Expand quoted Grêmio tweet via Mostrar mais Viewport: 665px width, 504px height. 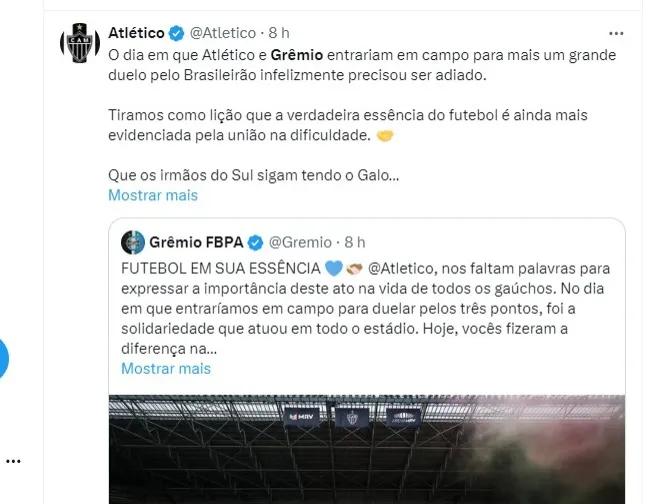[166, 369]
